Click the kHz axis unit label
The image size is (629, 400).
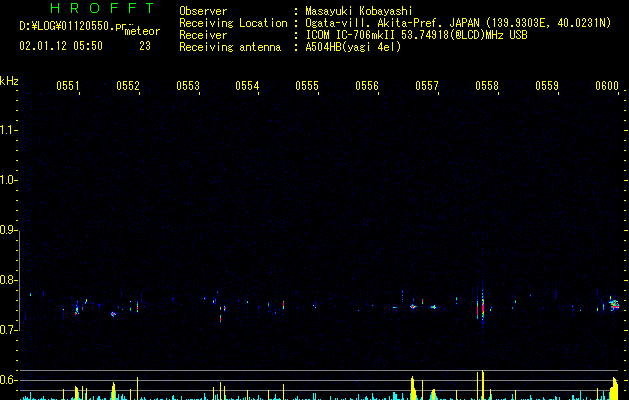point(9,81)
